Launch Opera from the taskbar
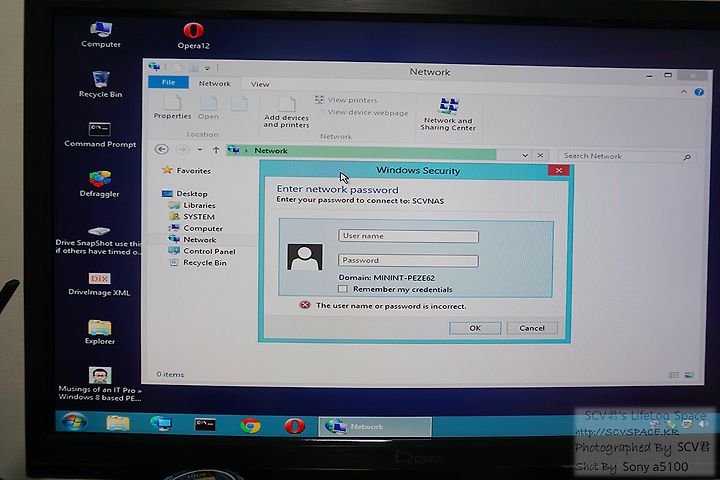This screenshot has width=720, height=480. pyautogui.click(x=294, y=426)
